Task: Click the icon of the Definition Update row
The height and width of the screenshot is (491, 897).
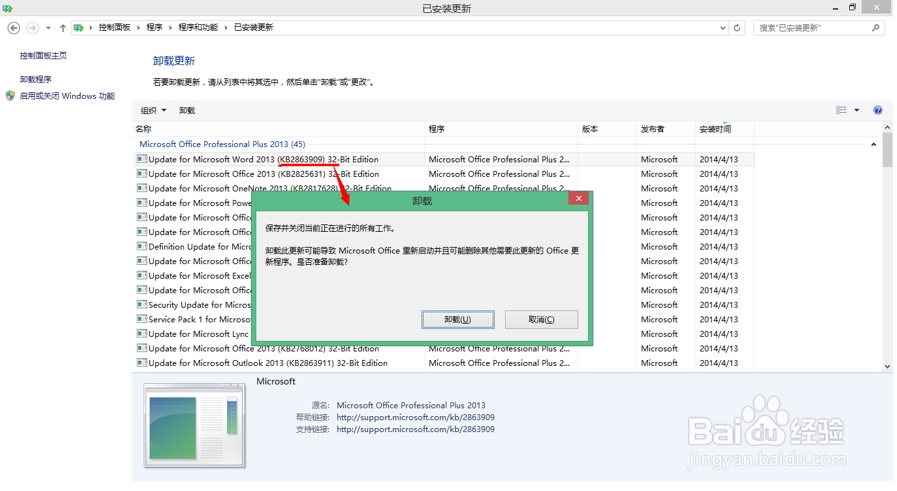Action: (x=142, y=247)
